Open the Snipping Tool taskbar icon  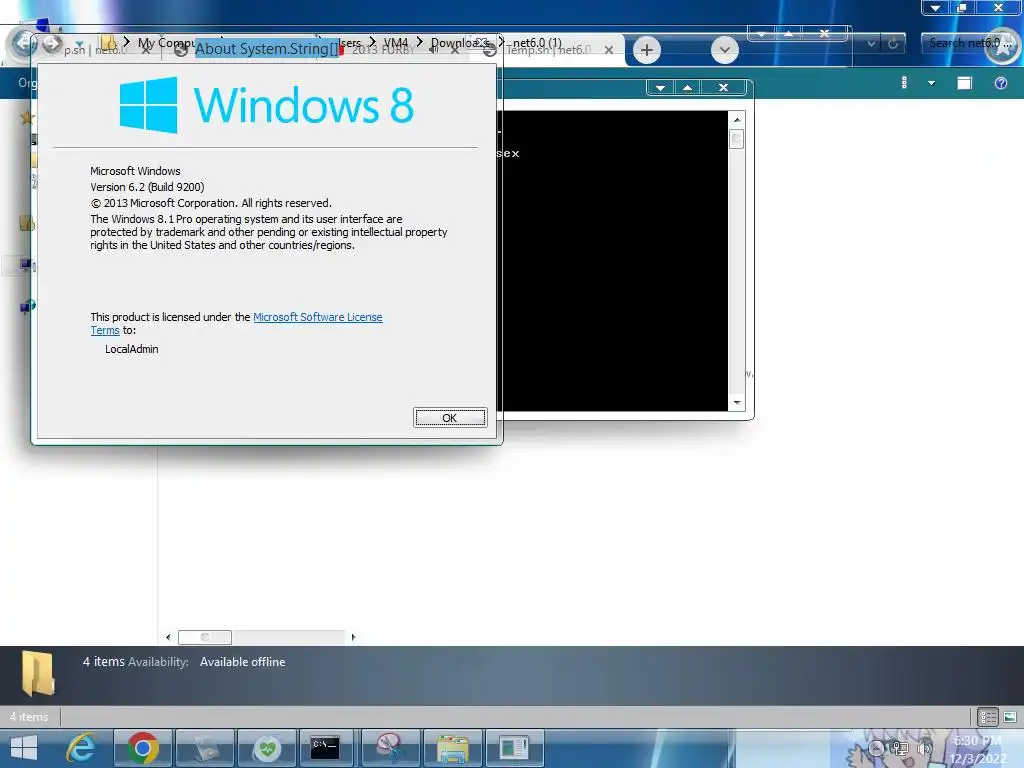pos(389,748)
